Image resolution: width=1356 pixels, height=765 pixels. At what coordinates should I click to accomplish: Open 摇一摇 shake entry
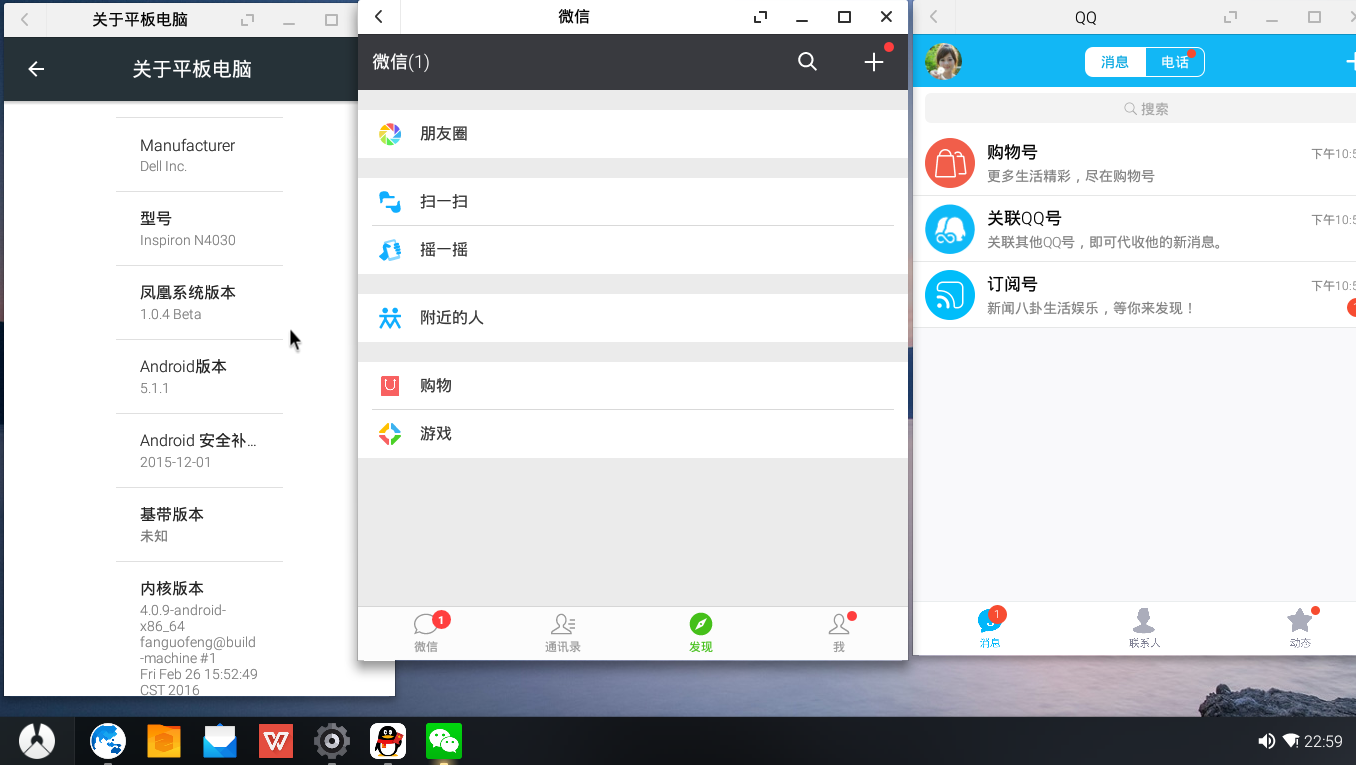click(633, 250)
